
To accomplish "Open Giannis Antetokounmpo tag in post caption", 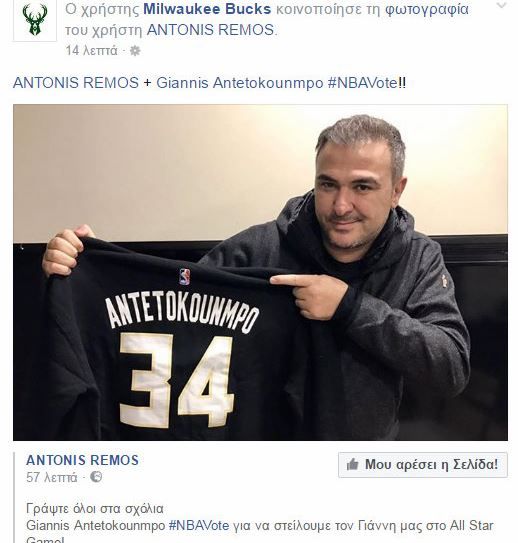I will (239, 83).
